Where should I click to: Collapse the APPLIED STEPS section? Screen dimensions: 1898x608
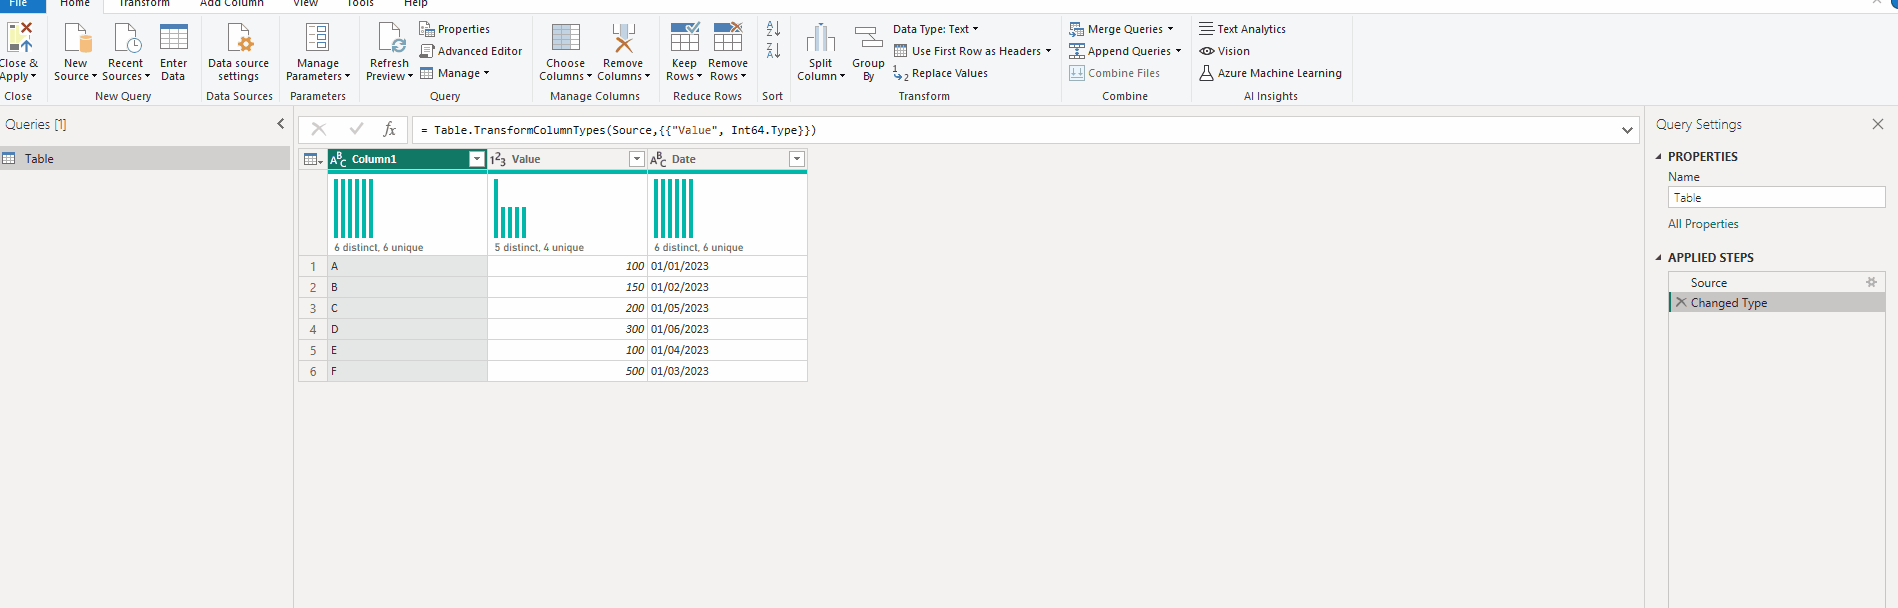pyautogui.click(x=1659, y=258)
